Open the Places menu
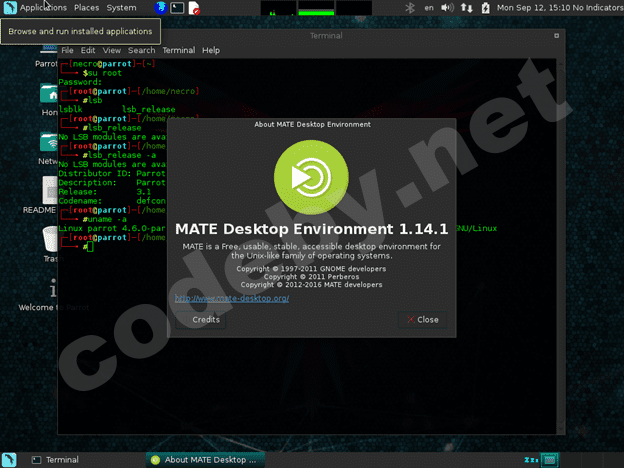The height and width of the screenshot is (468, 624). (86, 7)
